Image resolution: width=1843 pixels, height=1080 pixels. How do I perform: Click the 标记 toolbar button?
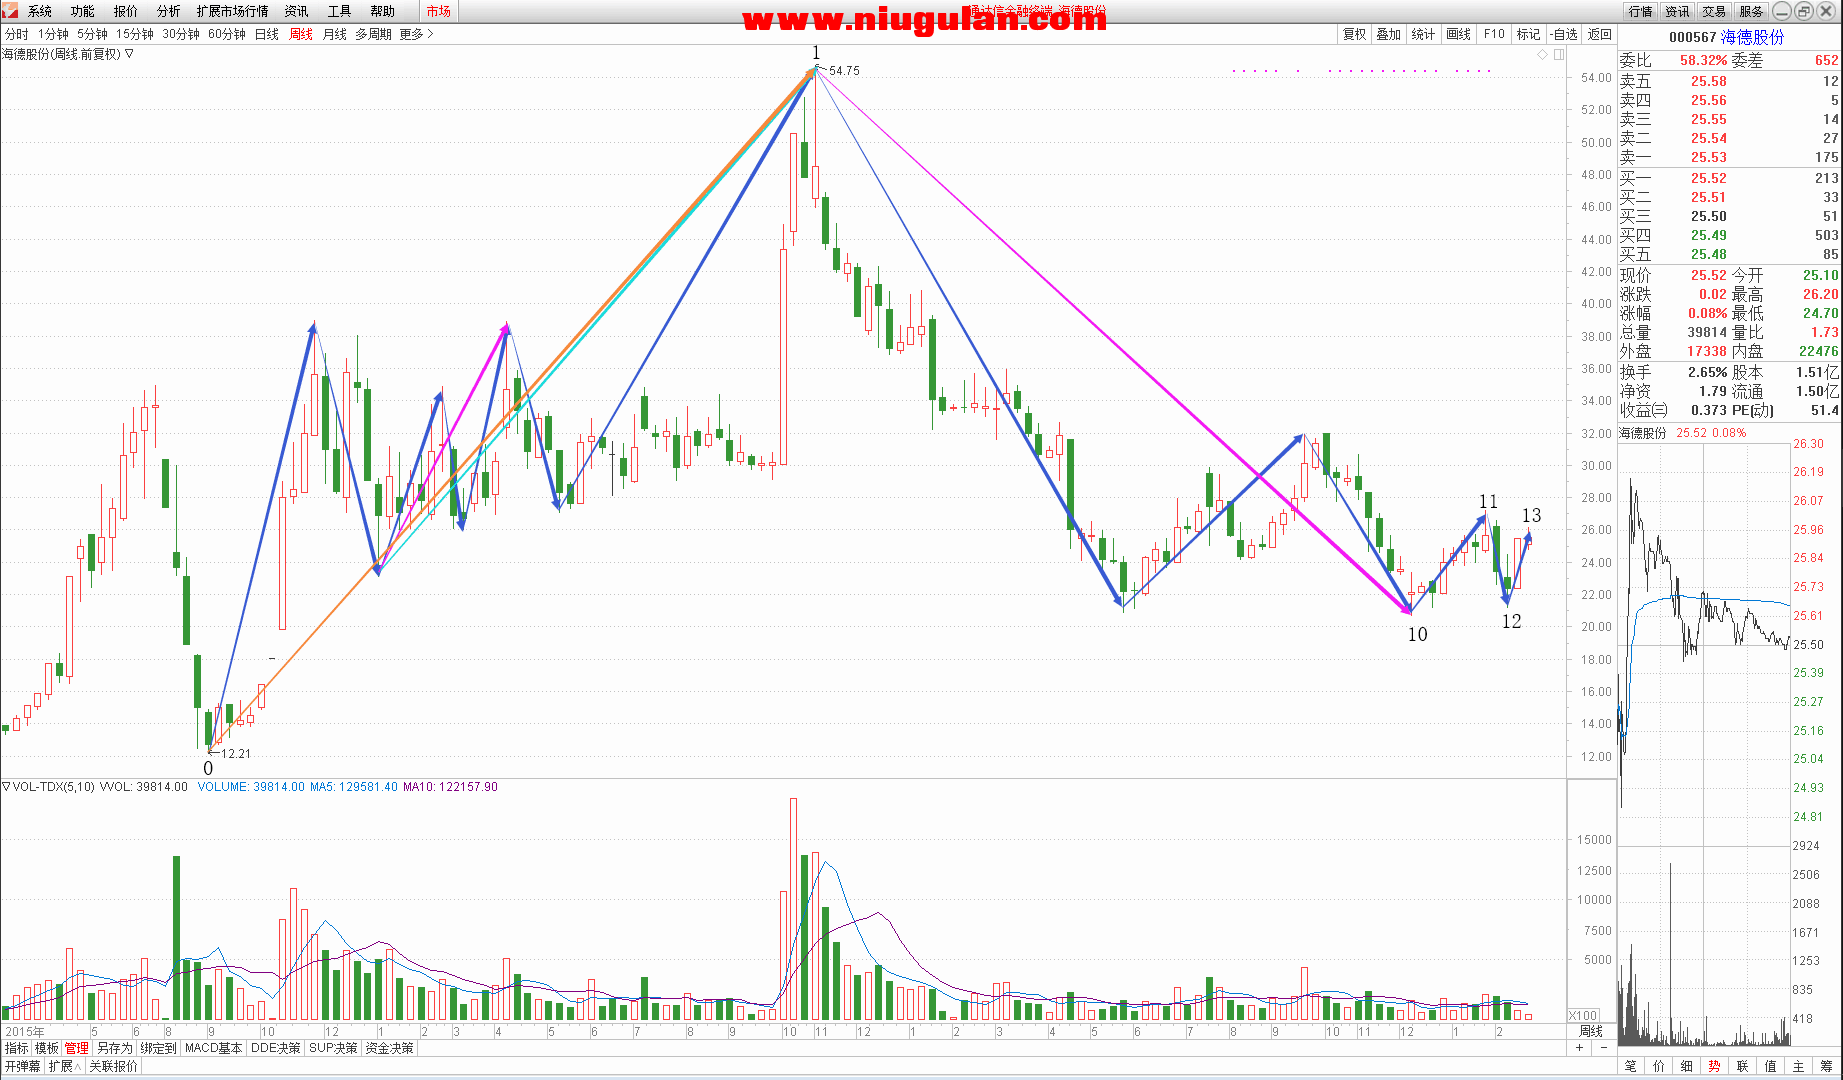[x=1529, y=34]
